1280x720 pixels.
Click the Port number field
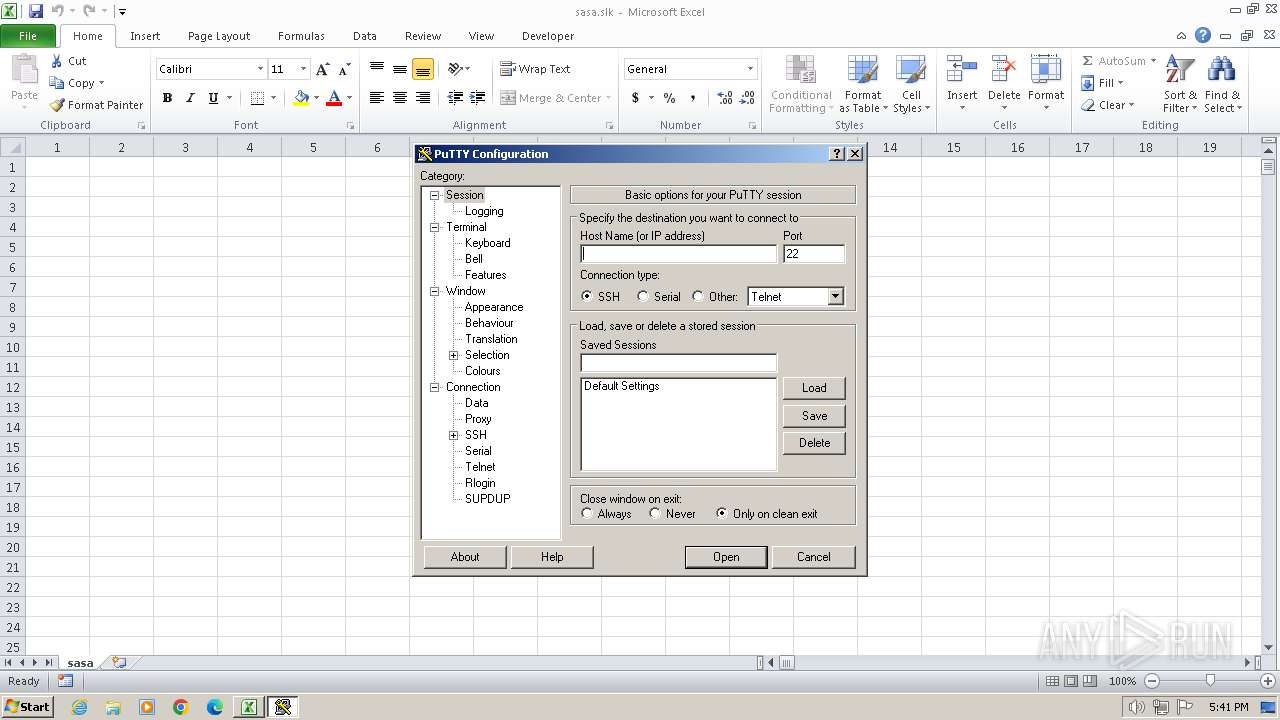pyautogui.click(x=814, y=254)
